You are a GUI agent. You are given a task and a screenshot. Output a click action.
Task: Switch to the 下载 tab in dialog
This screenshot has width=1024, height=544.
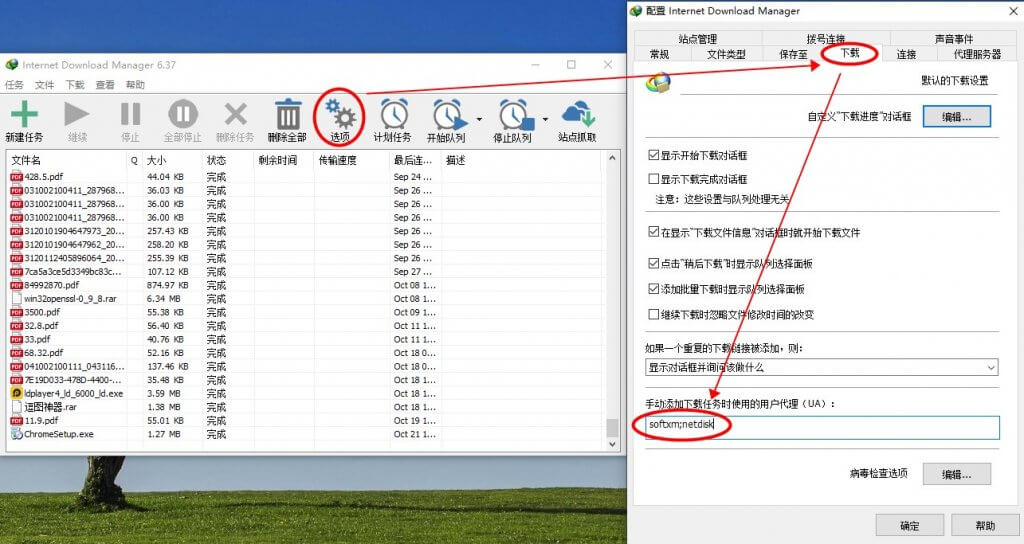coord(850,53)
